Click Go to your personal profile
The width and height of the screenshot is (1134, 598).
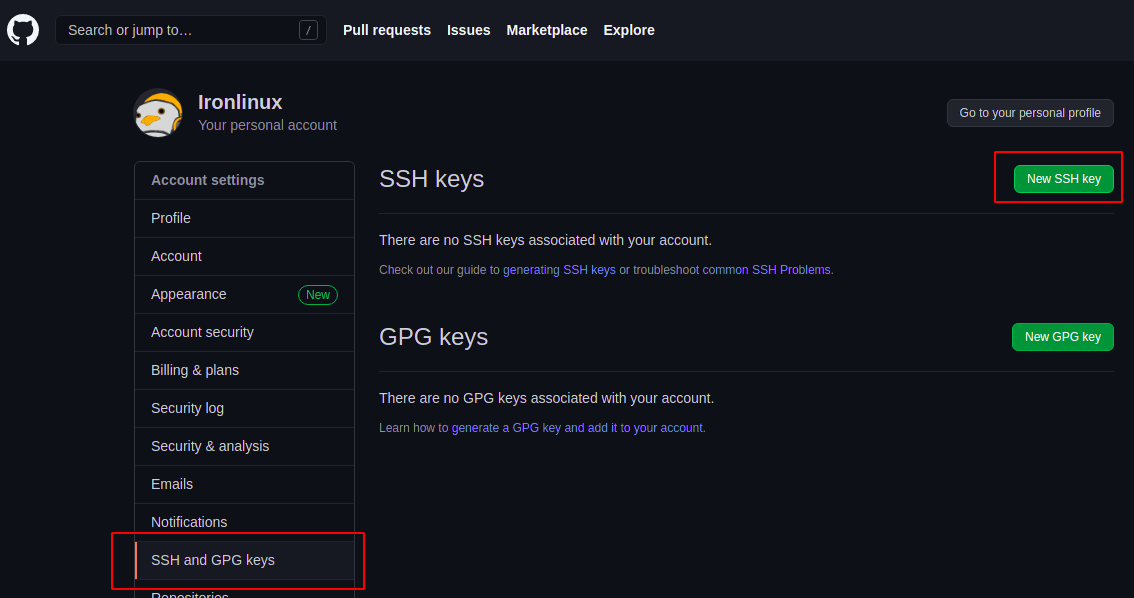pyautogui.click(x=1029, y=113)
